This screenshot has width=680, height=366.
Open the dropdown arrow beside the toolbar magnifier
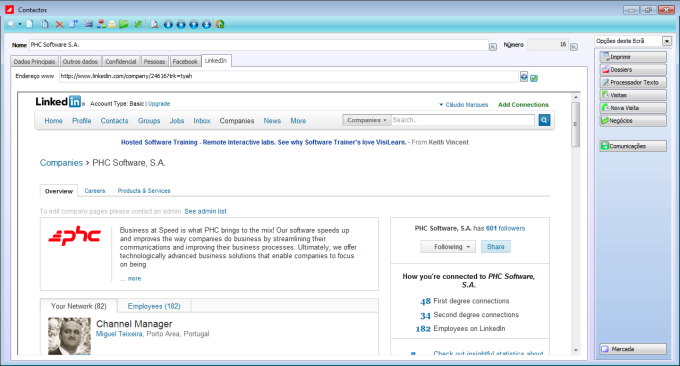[x=20, y=24]
